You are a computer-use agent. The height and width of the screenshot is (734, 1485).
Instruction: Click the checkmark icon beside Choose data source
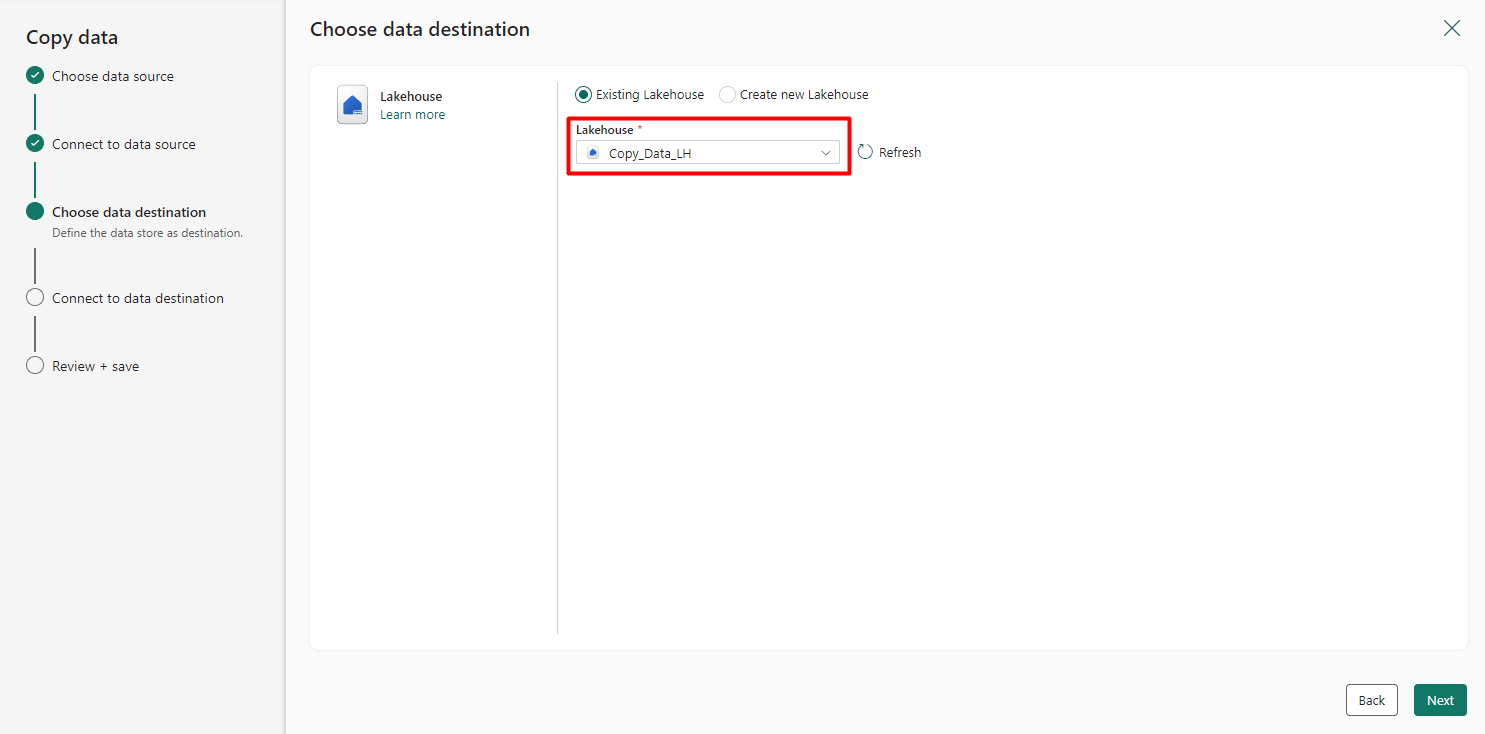[x=35, y=76]
